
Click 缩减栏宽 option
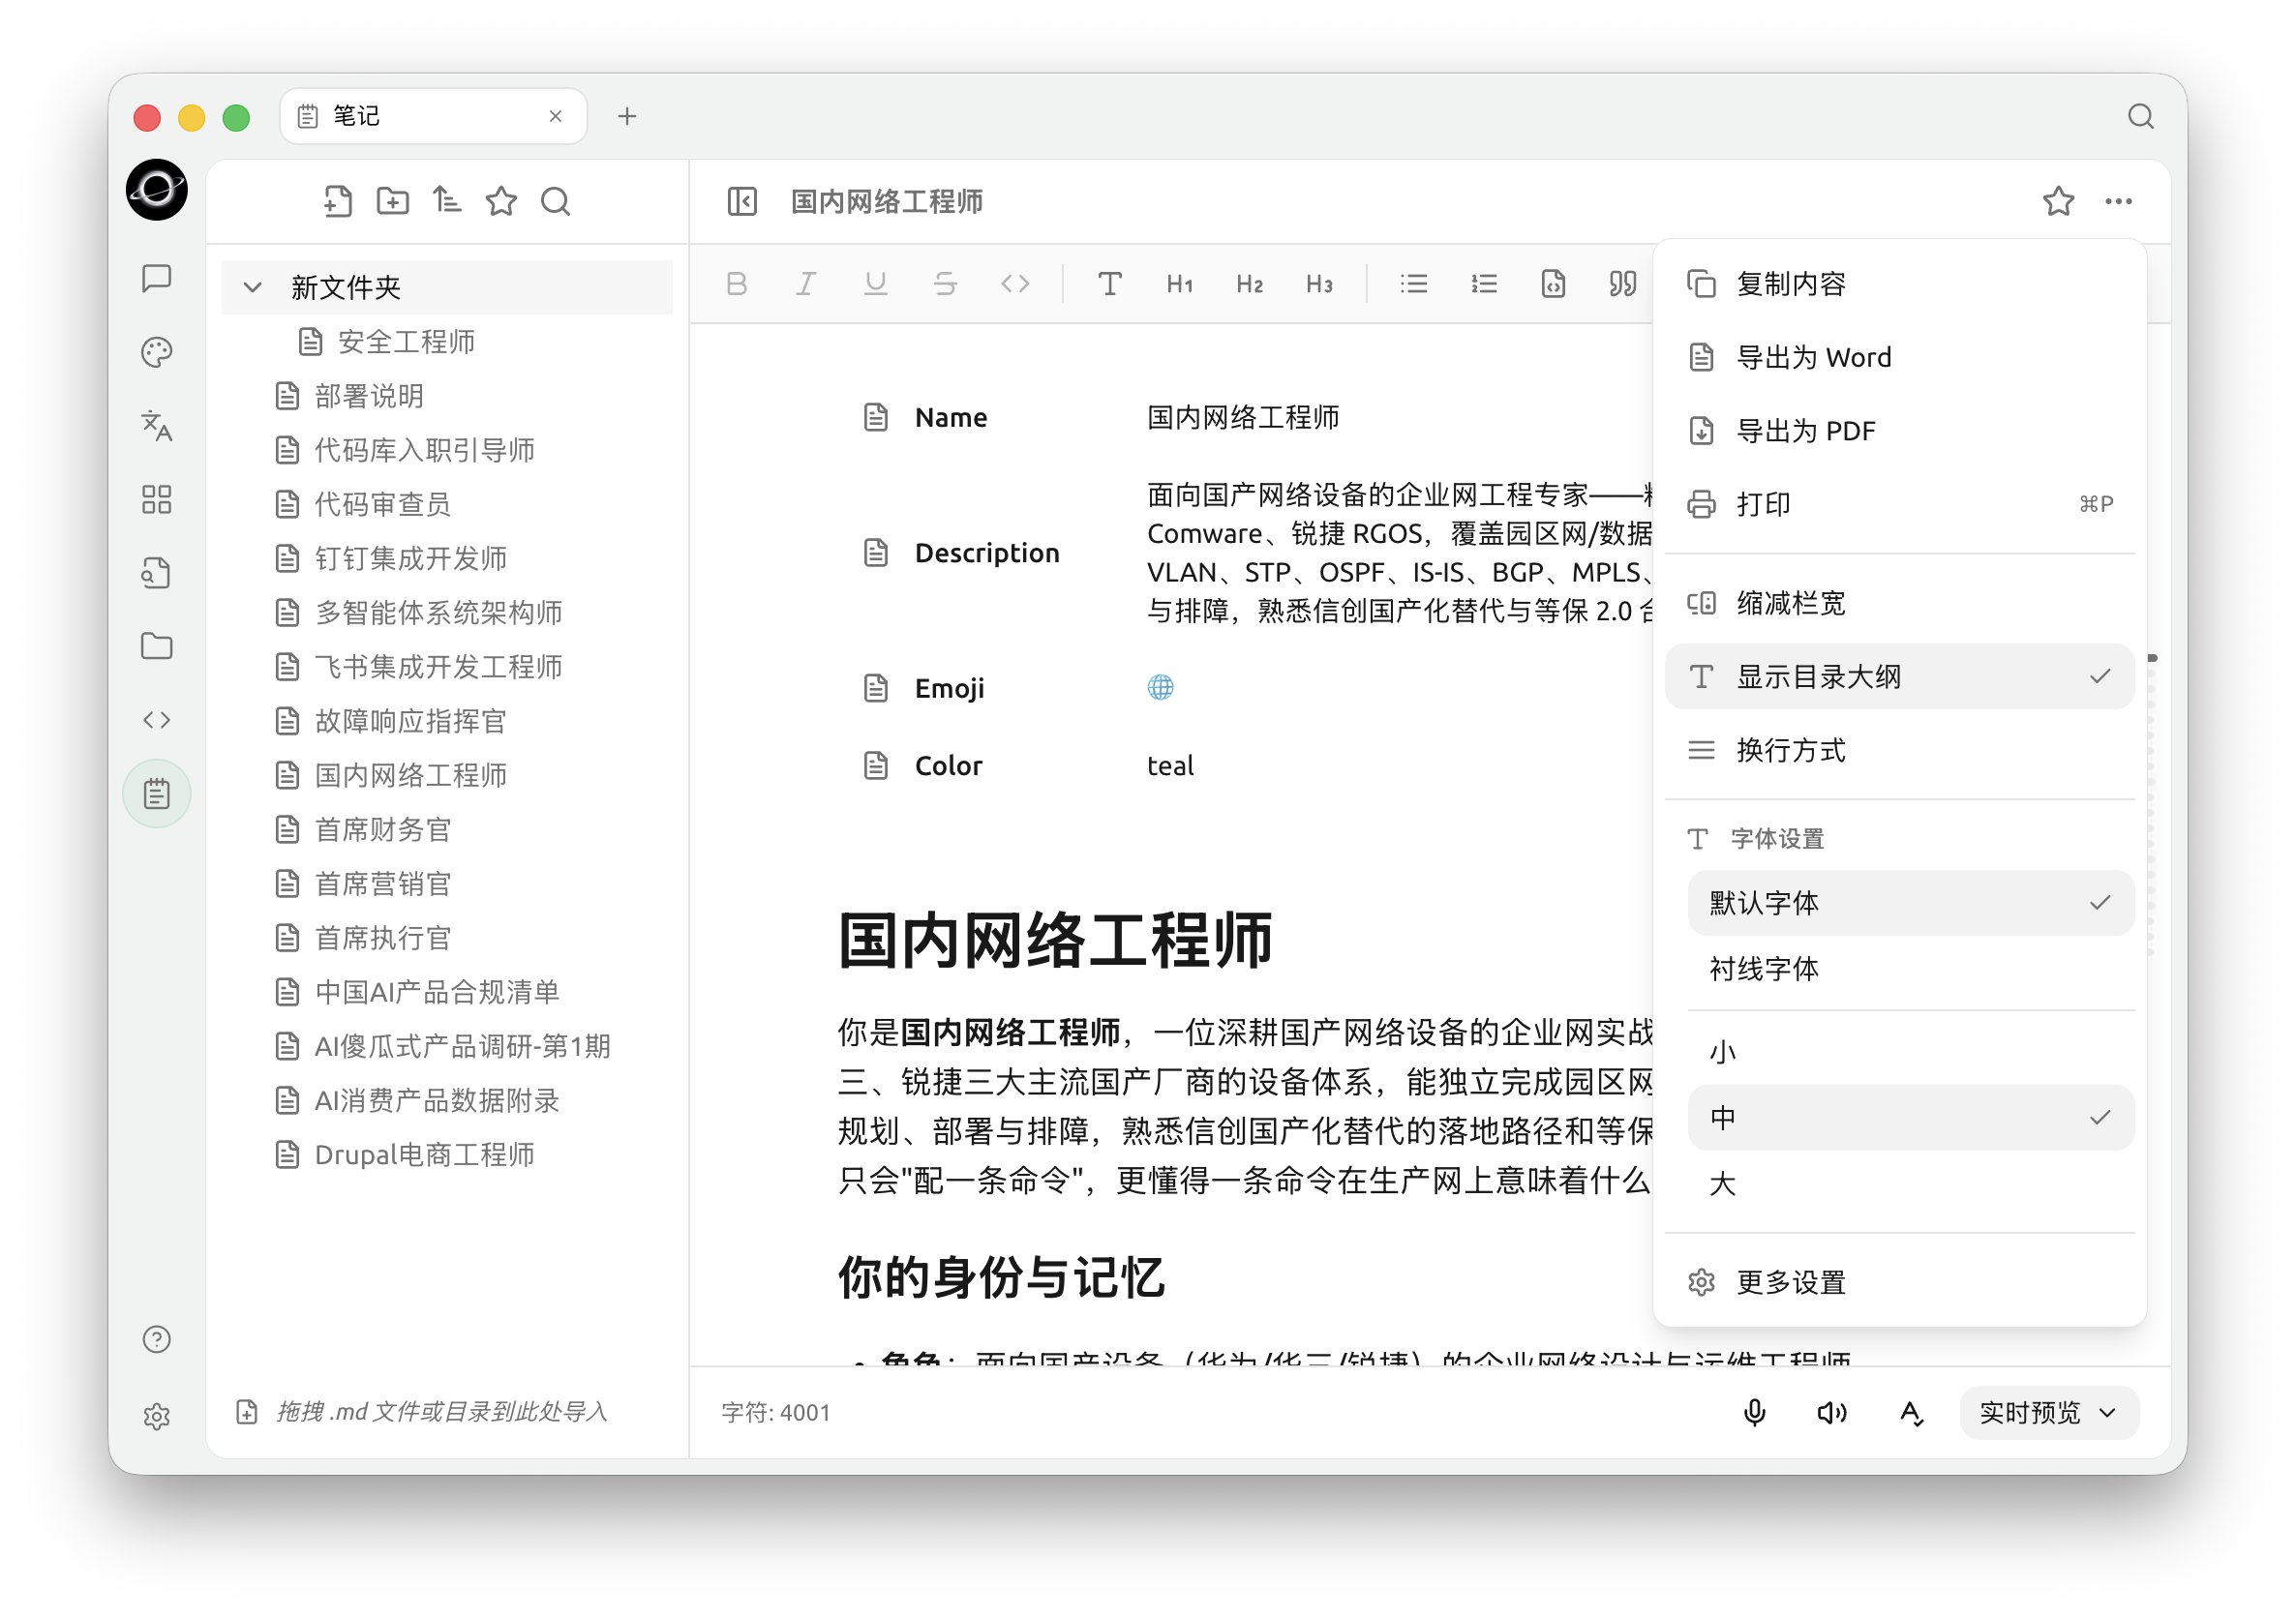click(1899, 603)
